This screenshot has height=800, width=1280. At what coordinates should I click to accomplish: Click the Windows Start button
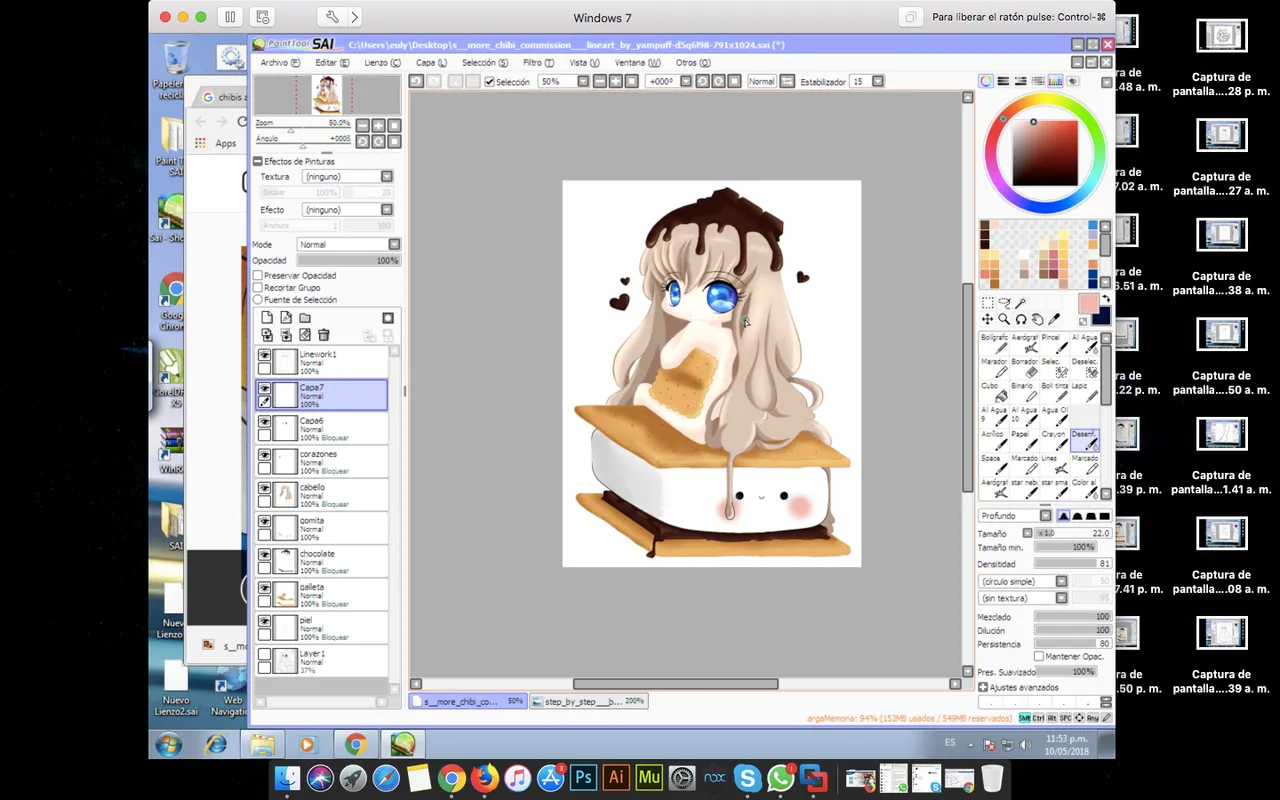click(x=167, y=745)
